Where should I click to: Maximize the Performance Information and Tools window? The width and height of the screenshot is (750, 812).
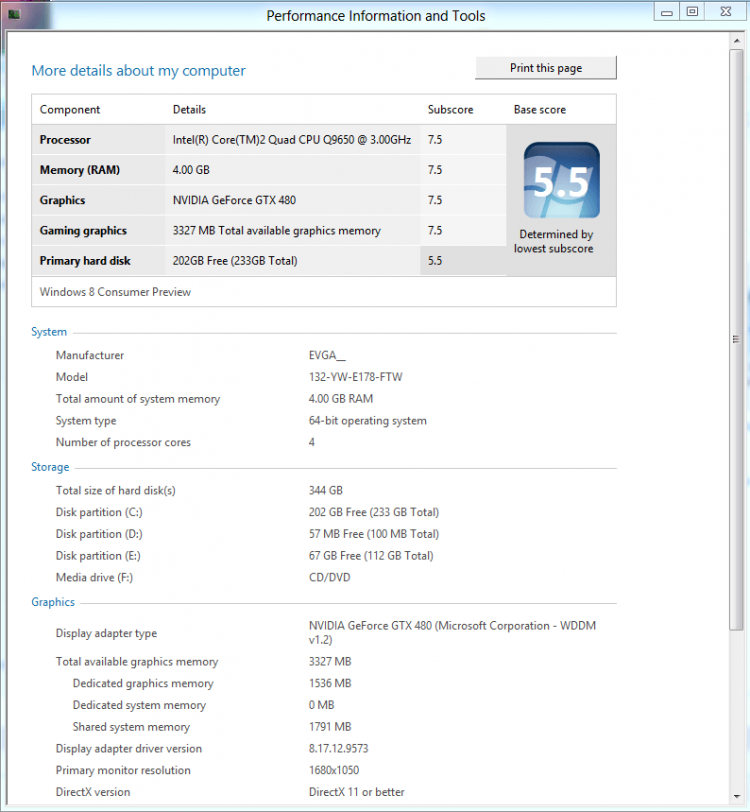point(693,12)
